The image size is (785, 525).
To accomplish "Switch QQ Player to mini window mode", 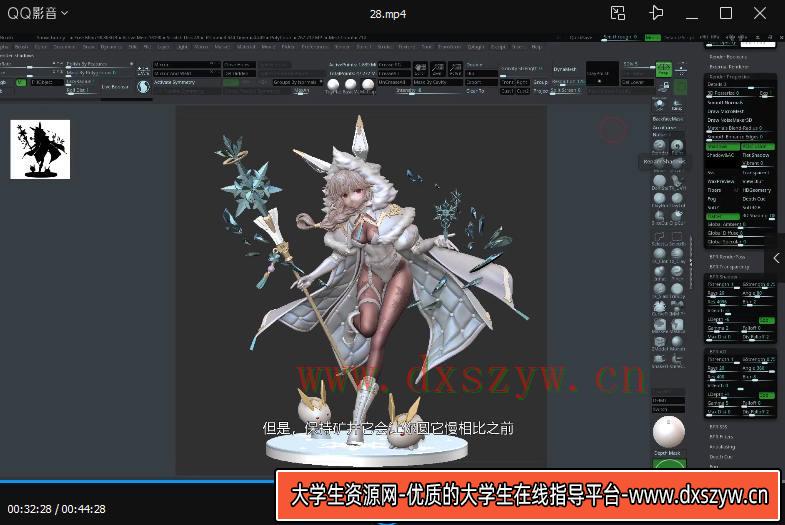I will pos(618,13).
